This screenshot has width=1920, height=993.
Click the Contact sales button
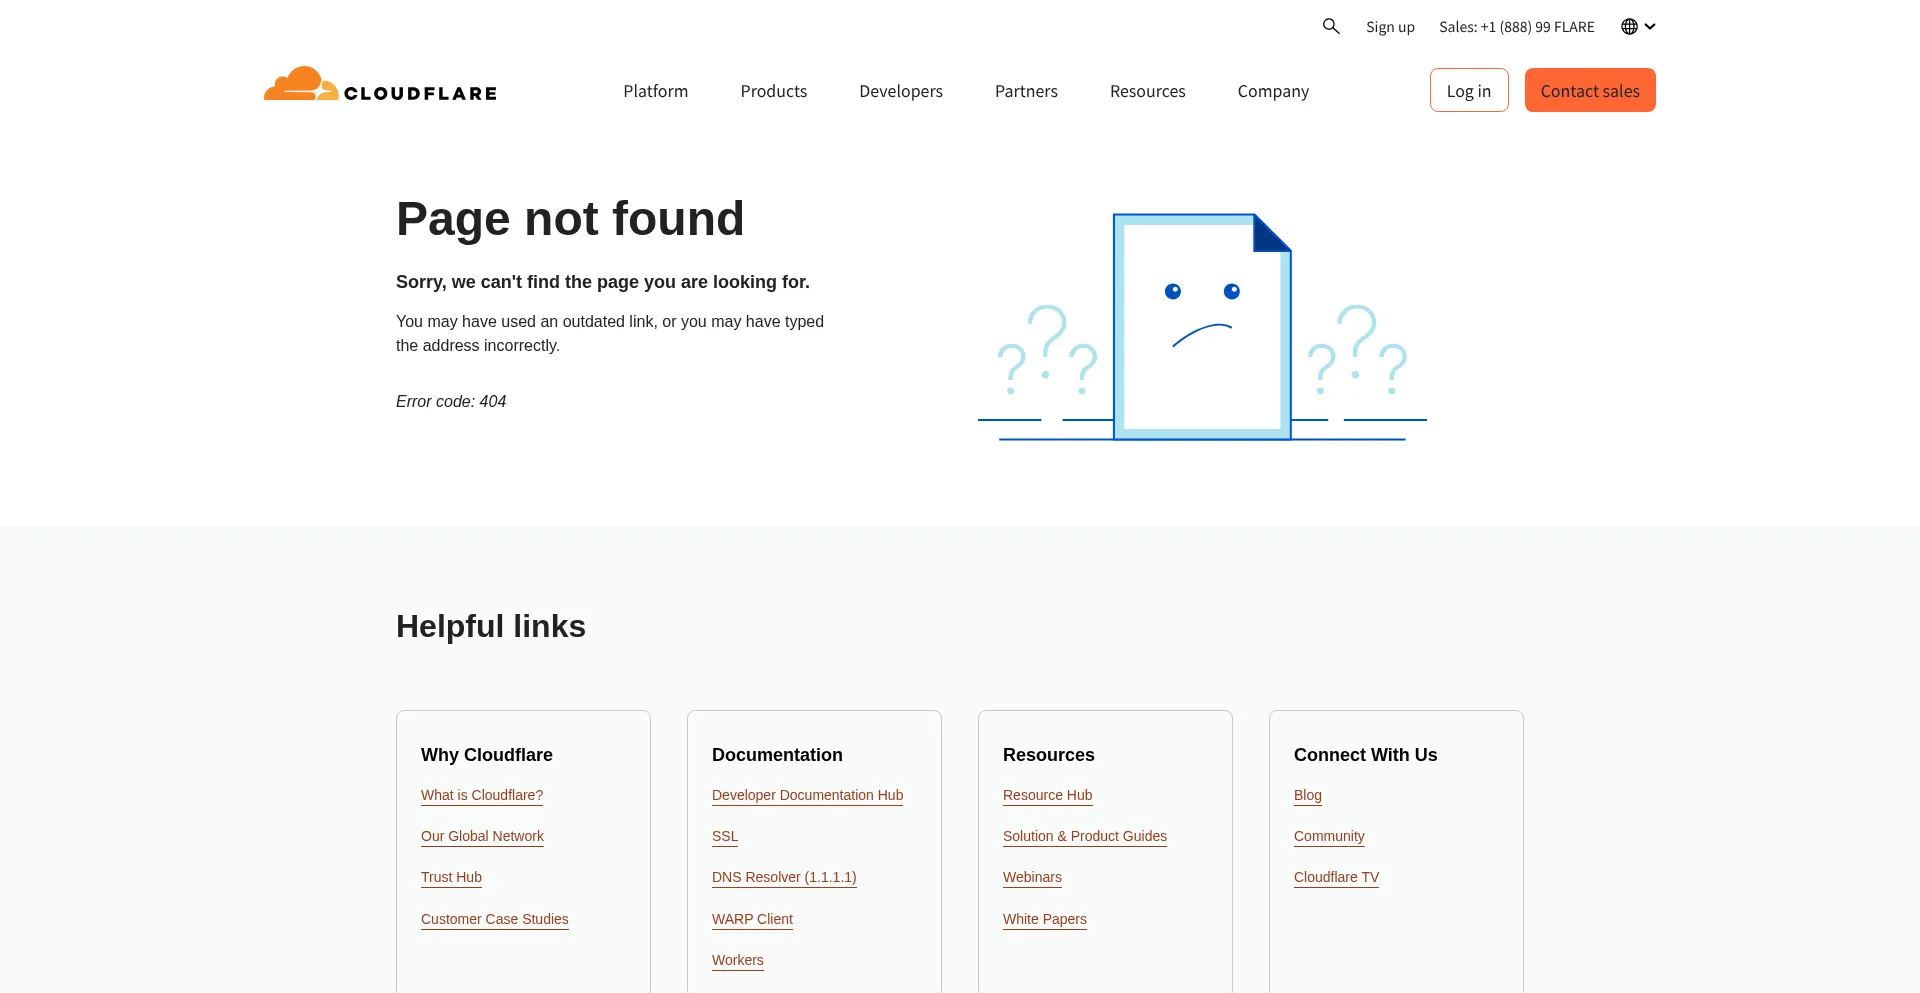tap(1590, 90)
